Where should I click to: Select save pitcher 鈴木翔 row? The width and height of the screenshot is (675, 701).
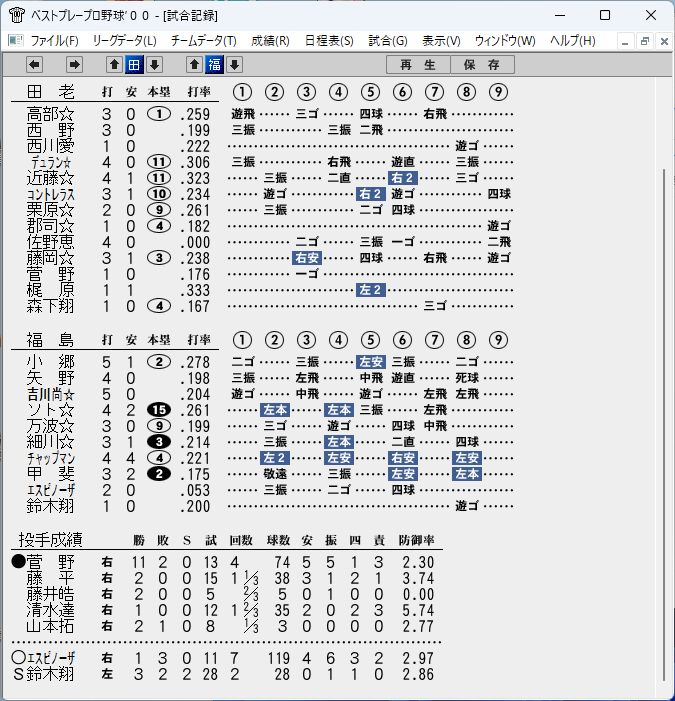[x=224, y=674]
